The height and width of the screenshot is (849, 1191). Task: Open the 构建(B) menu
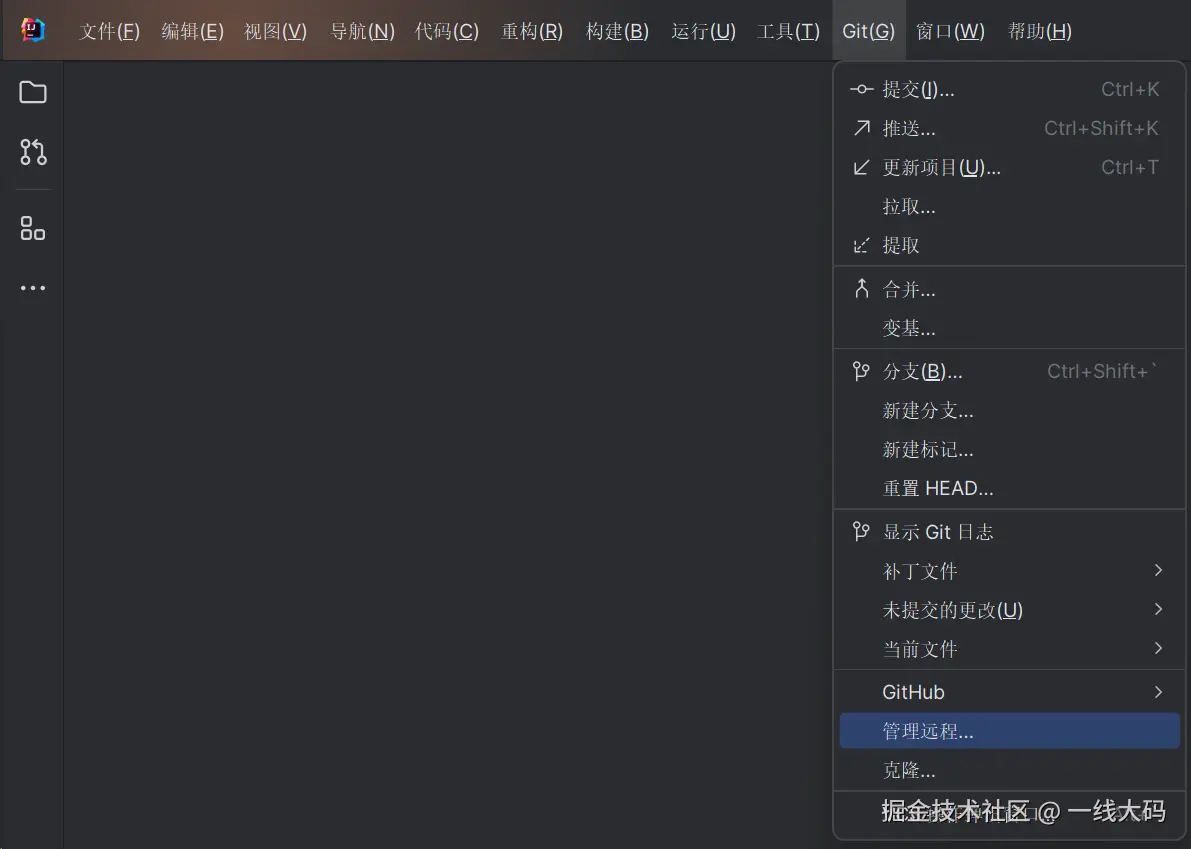(x=617, y=31)
